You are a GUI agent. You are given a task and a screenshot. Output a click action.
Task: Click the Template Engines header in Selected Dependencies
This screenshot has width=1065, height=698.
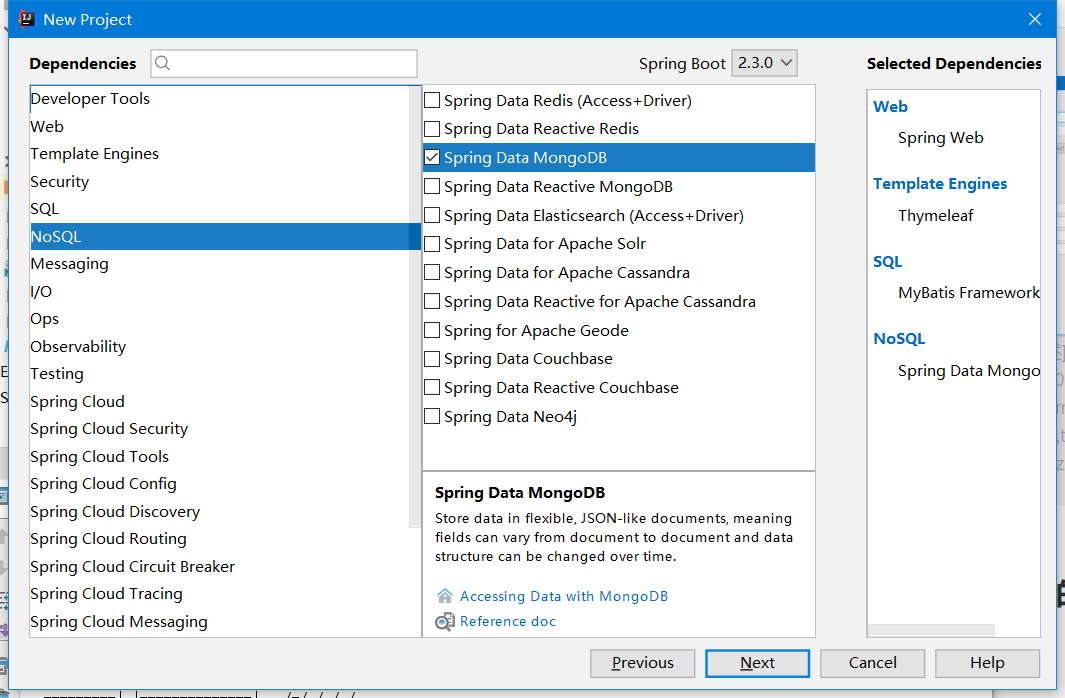tap(940, 184)
